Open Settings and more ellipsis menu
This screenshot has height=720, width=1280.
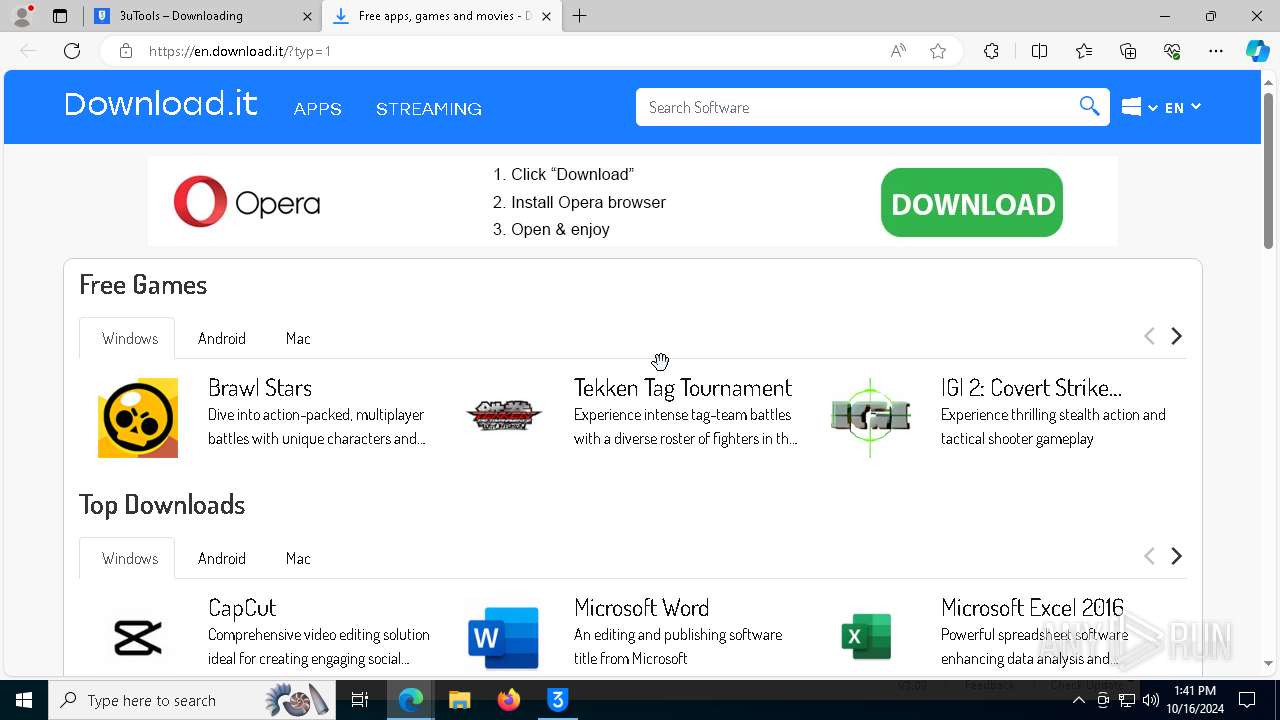pyautogui.click(x=1216, y=51)
